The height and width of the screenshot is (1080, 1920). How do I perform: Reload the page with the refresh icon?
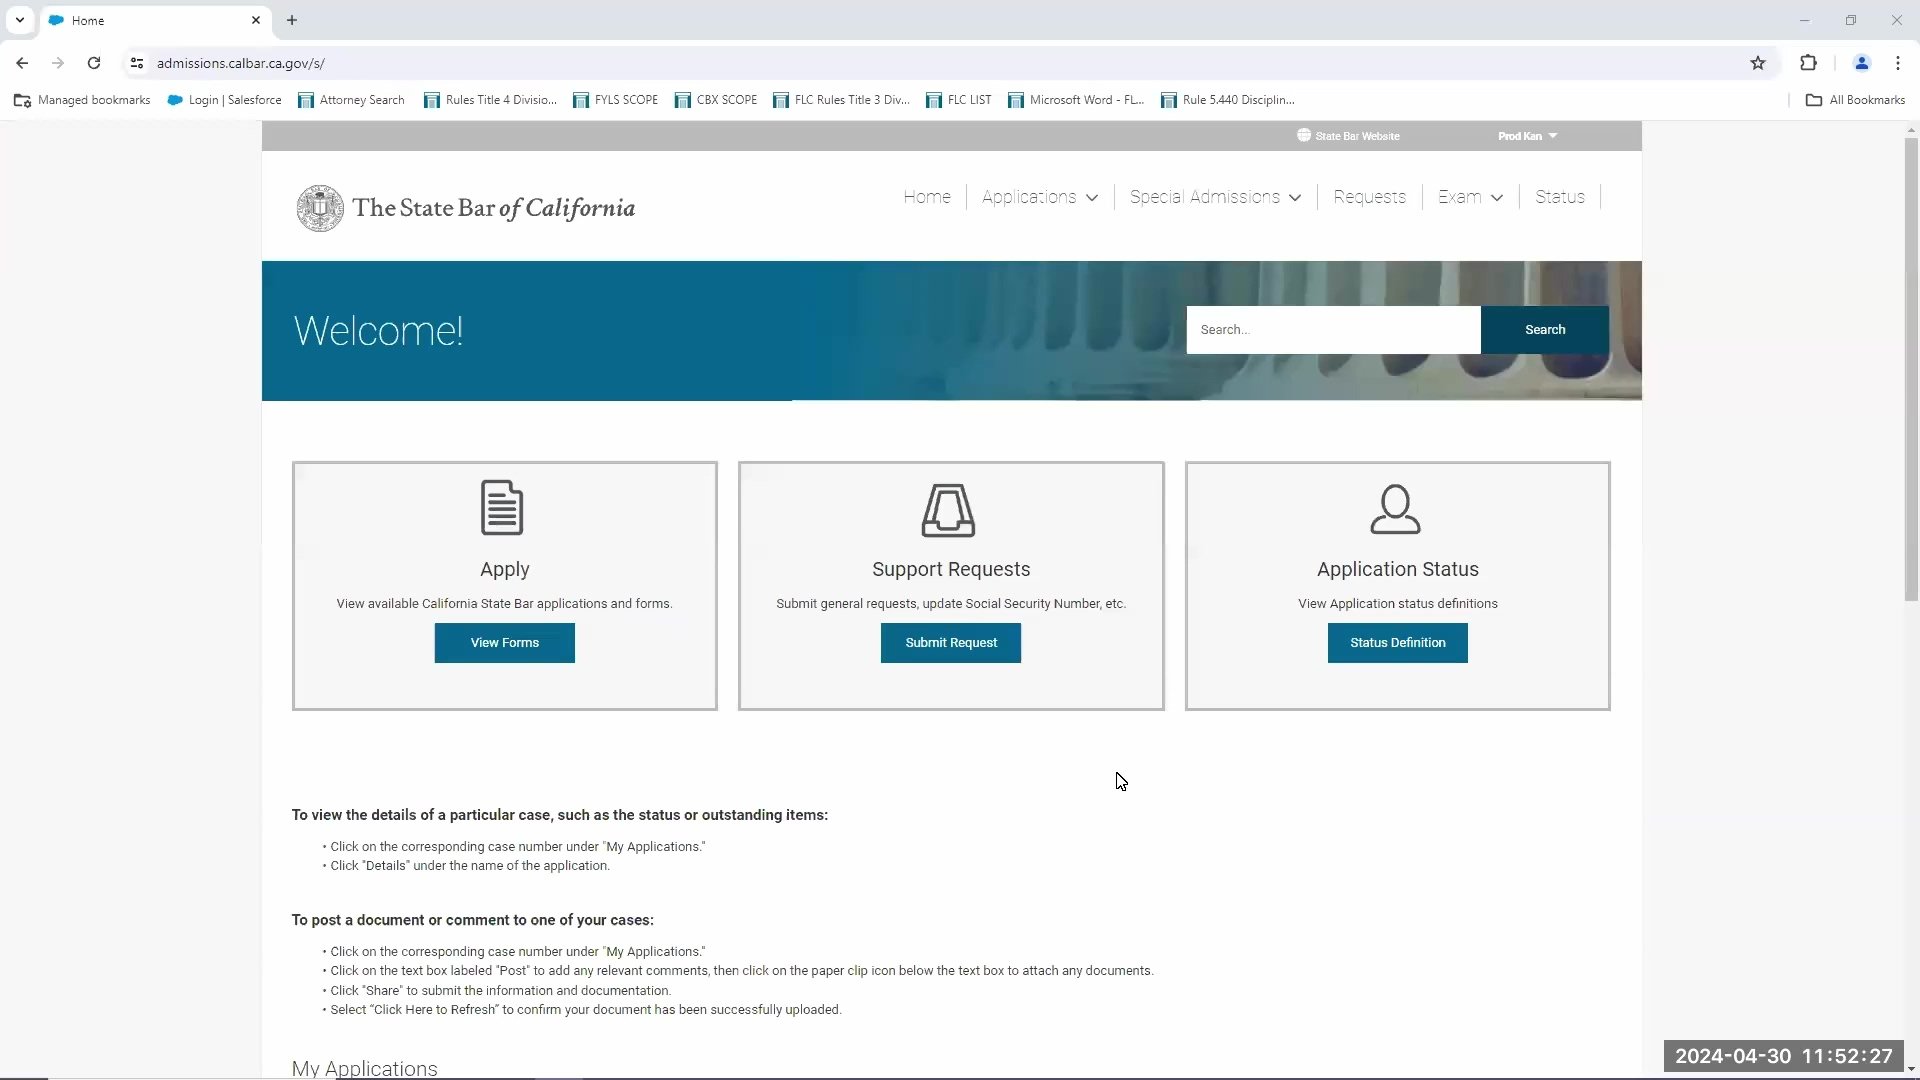pos(94,63)
